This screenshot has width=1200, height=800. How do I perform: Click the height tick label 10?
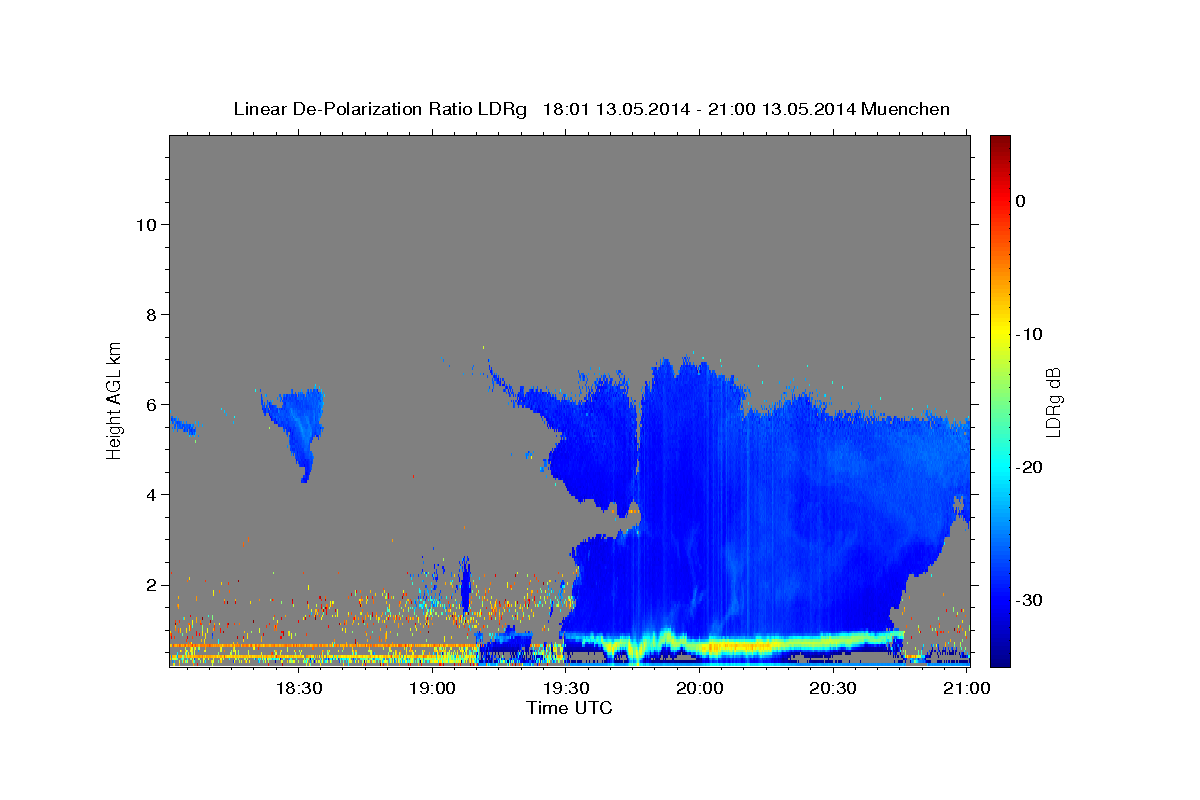coord(145,224)
